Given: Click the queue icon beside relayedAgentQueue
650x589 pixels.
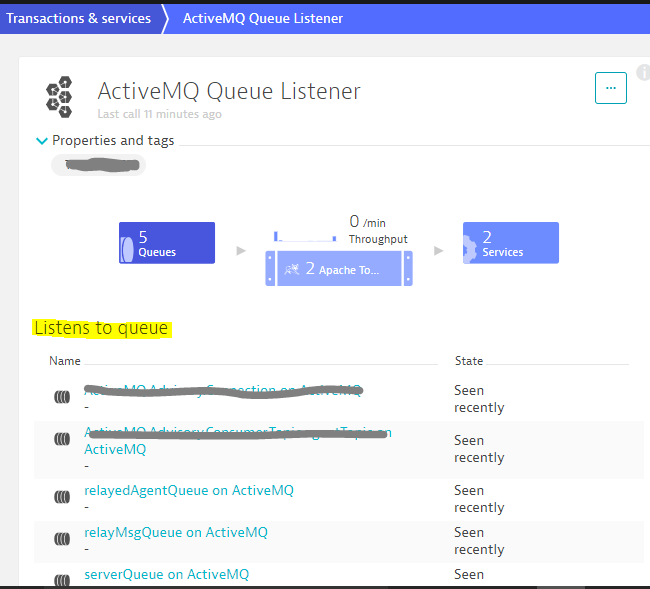Looking at the screenshot, I should 63,497.
